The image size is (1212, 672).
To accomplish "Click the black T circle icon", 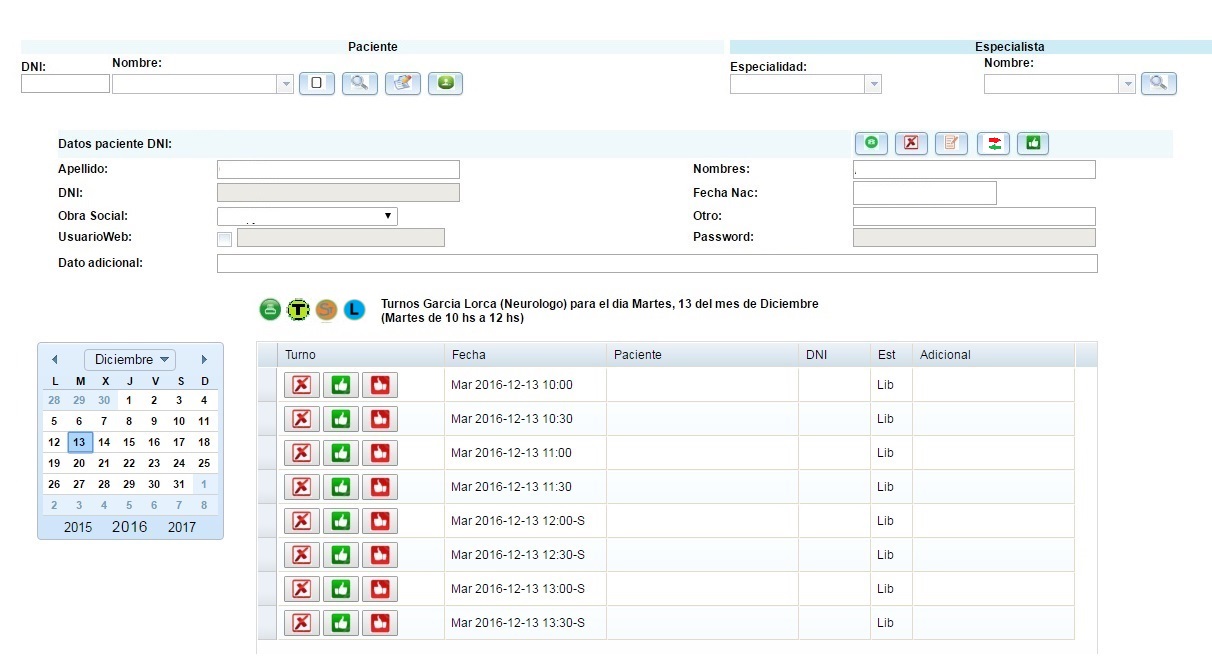I will click(x=298, y=310).
